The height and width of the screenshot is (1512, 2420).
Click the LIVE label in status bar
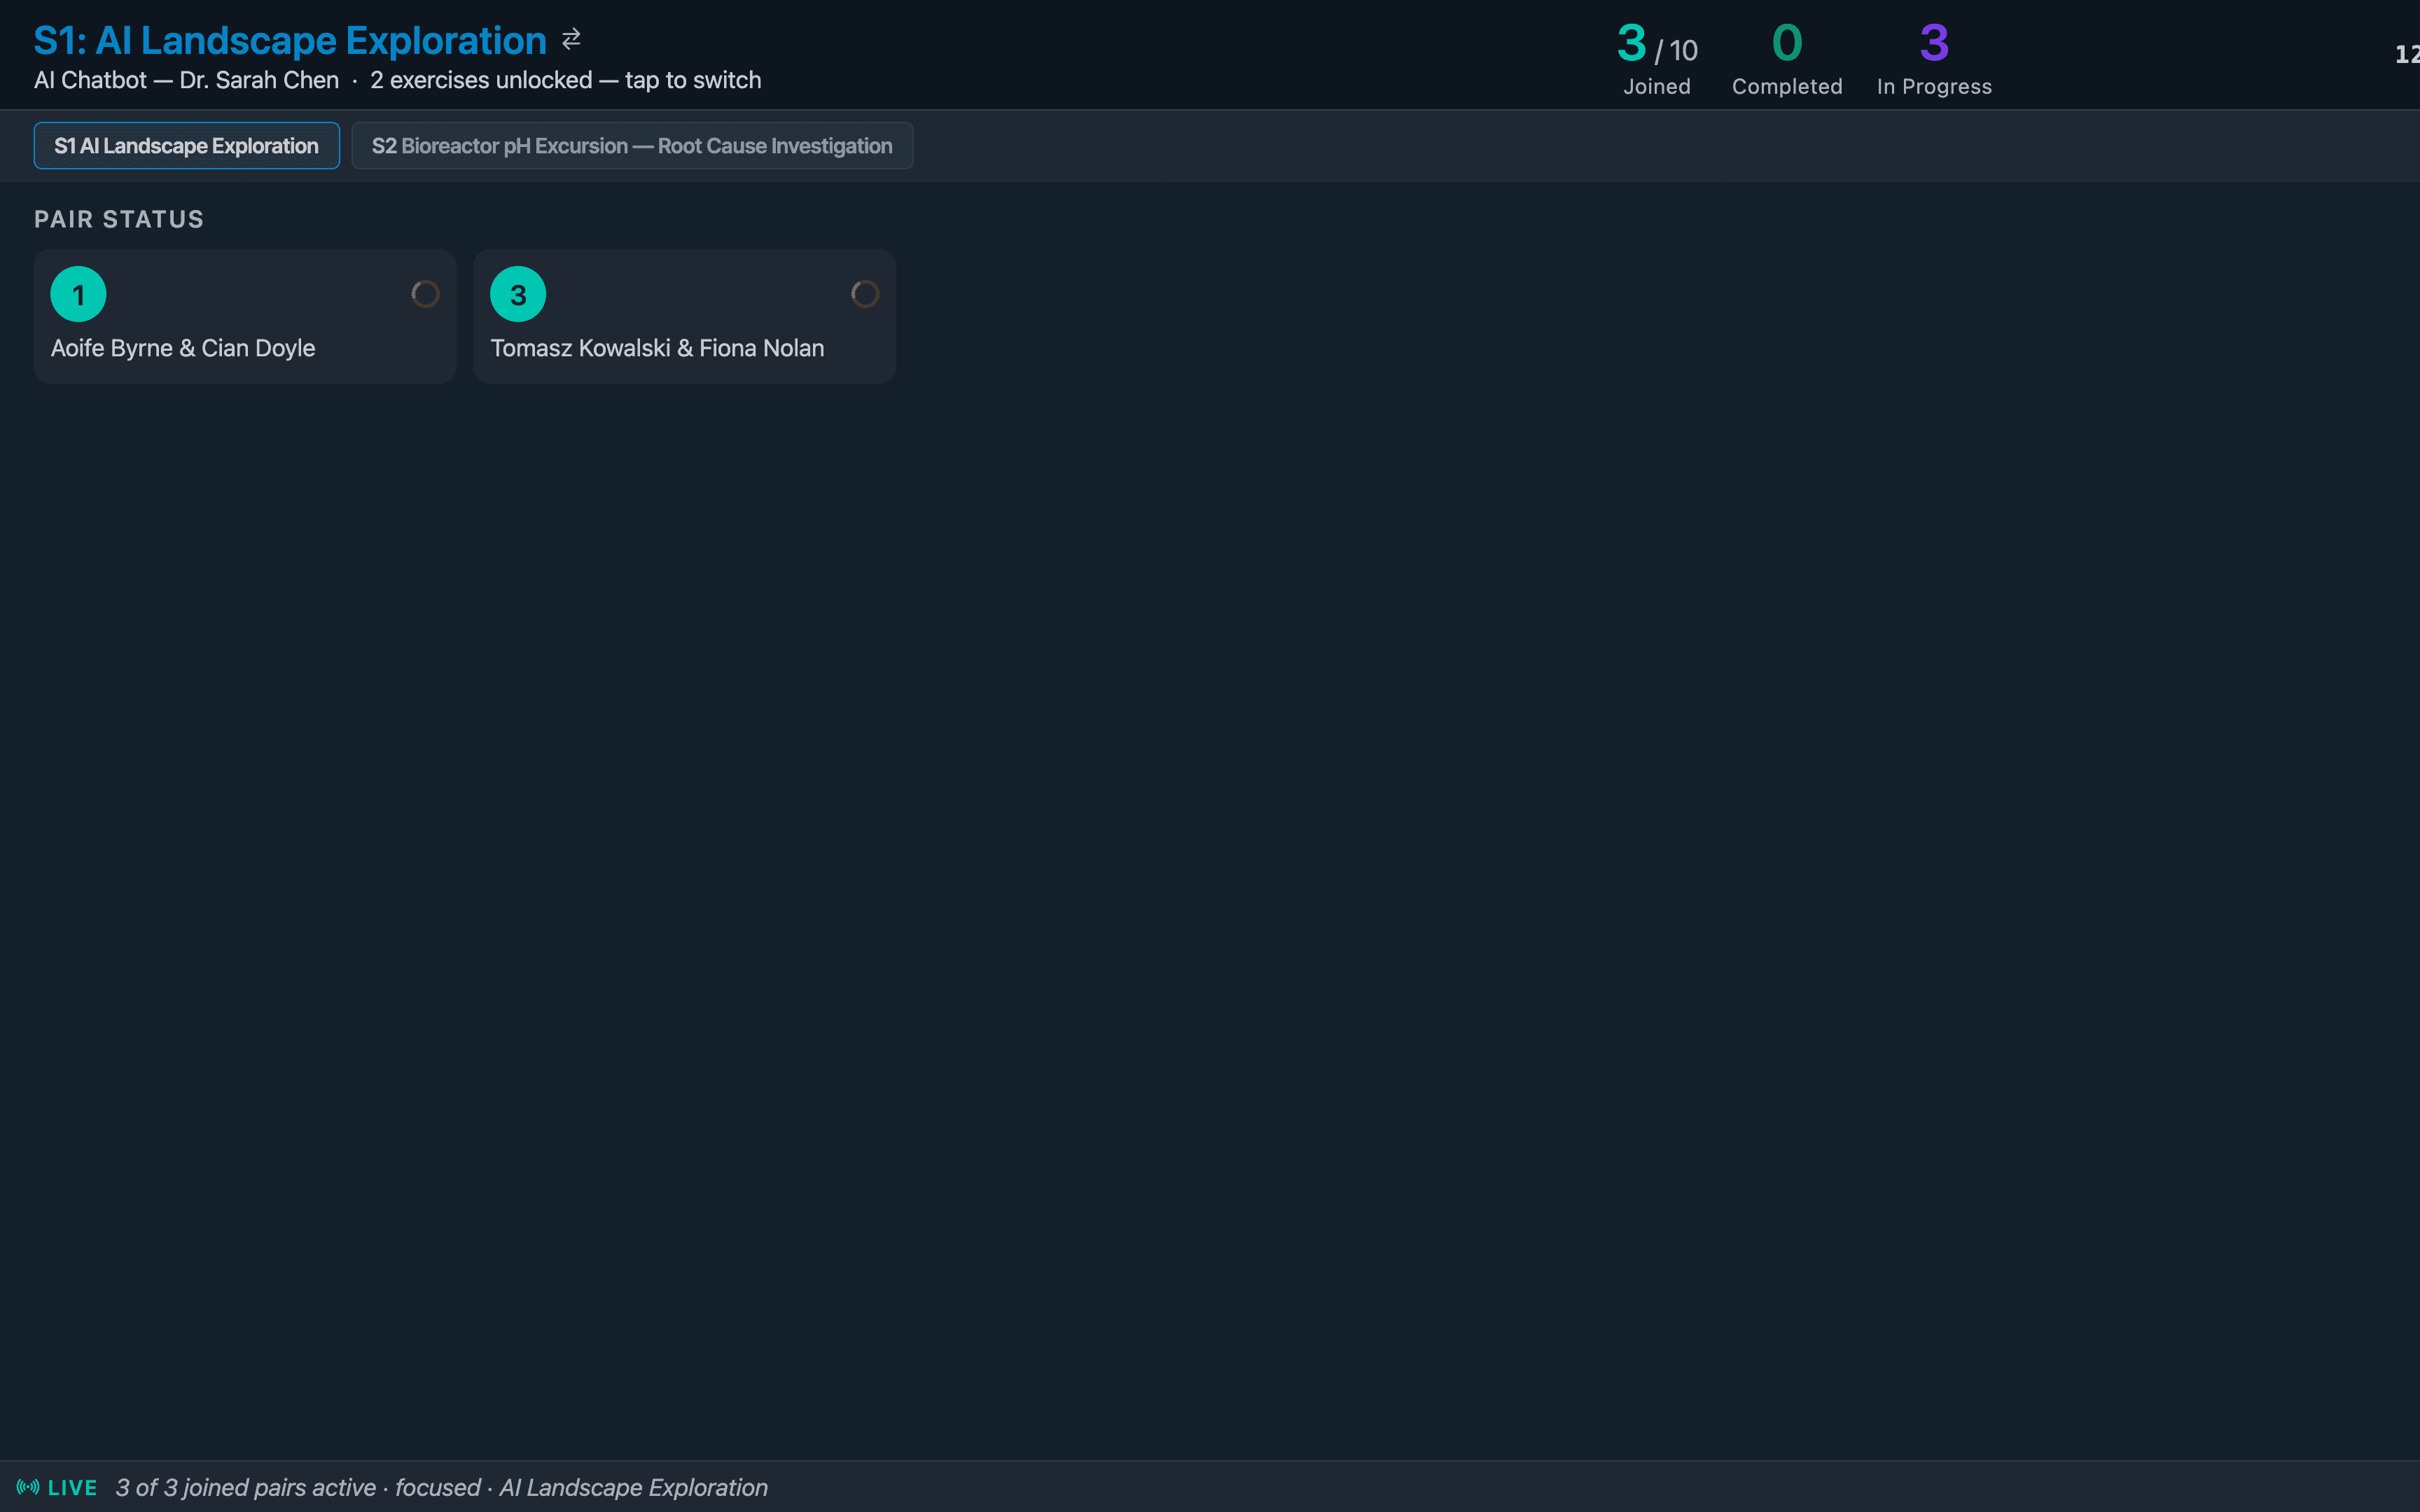click(x=73, y=1488)
